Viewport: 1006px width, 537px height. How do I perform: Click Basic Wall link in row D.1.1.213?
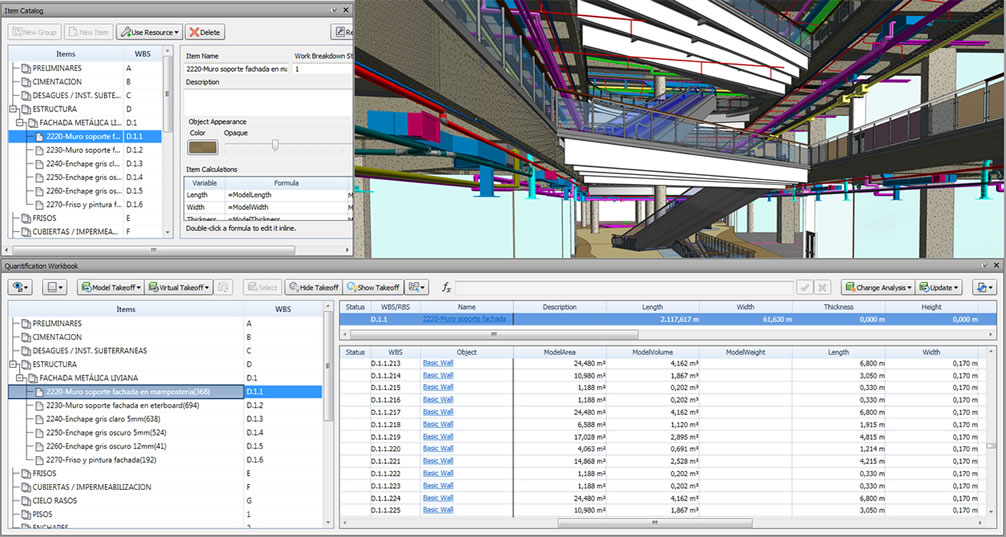pos(438,363)
